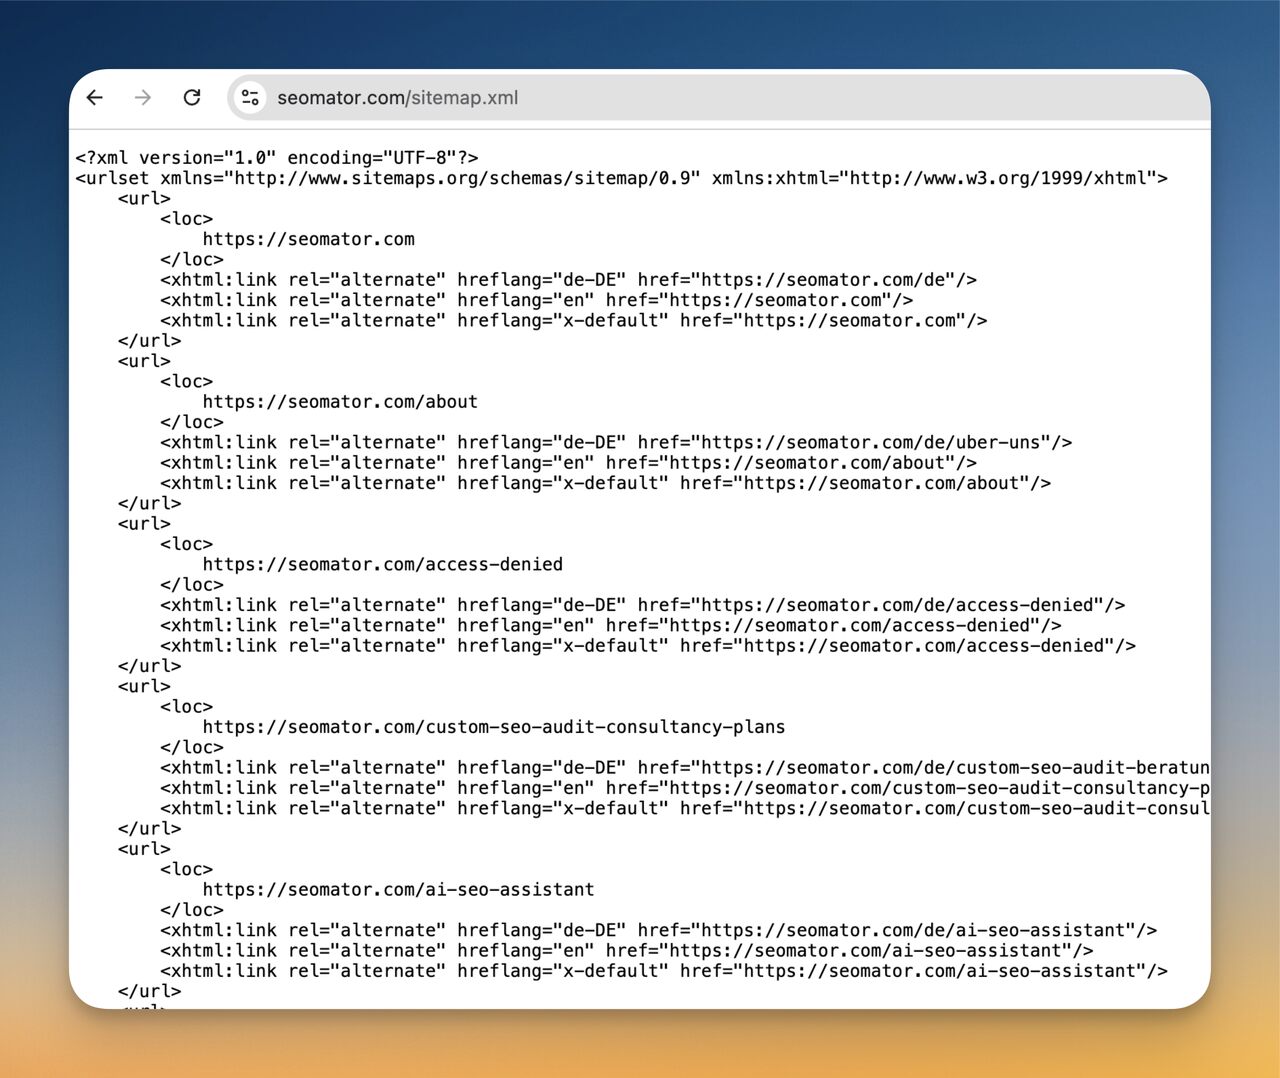This screenshot has width=1280, height=1078.
Task: Reload the sitemap page
Action: coord(192,97)
